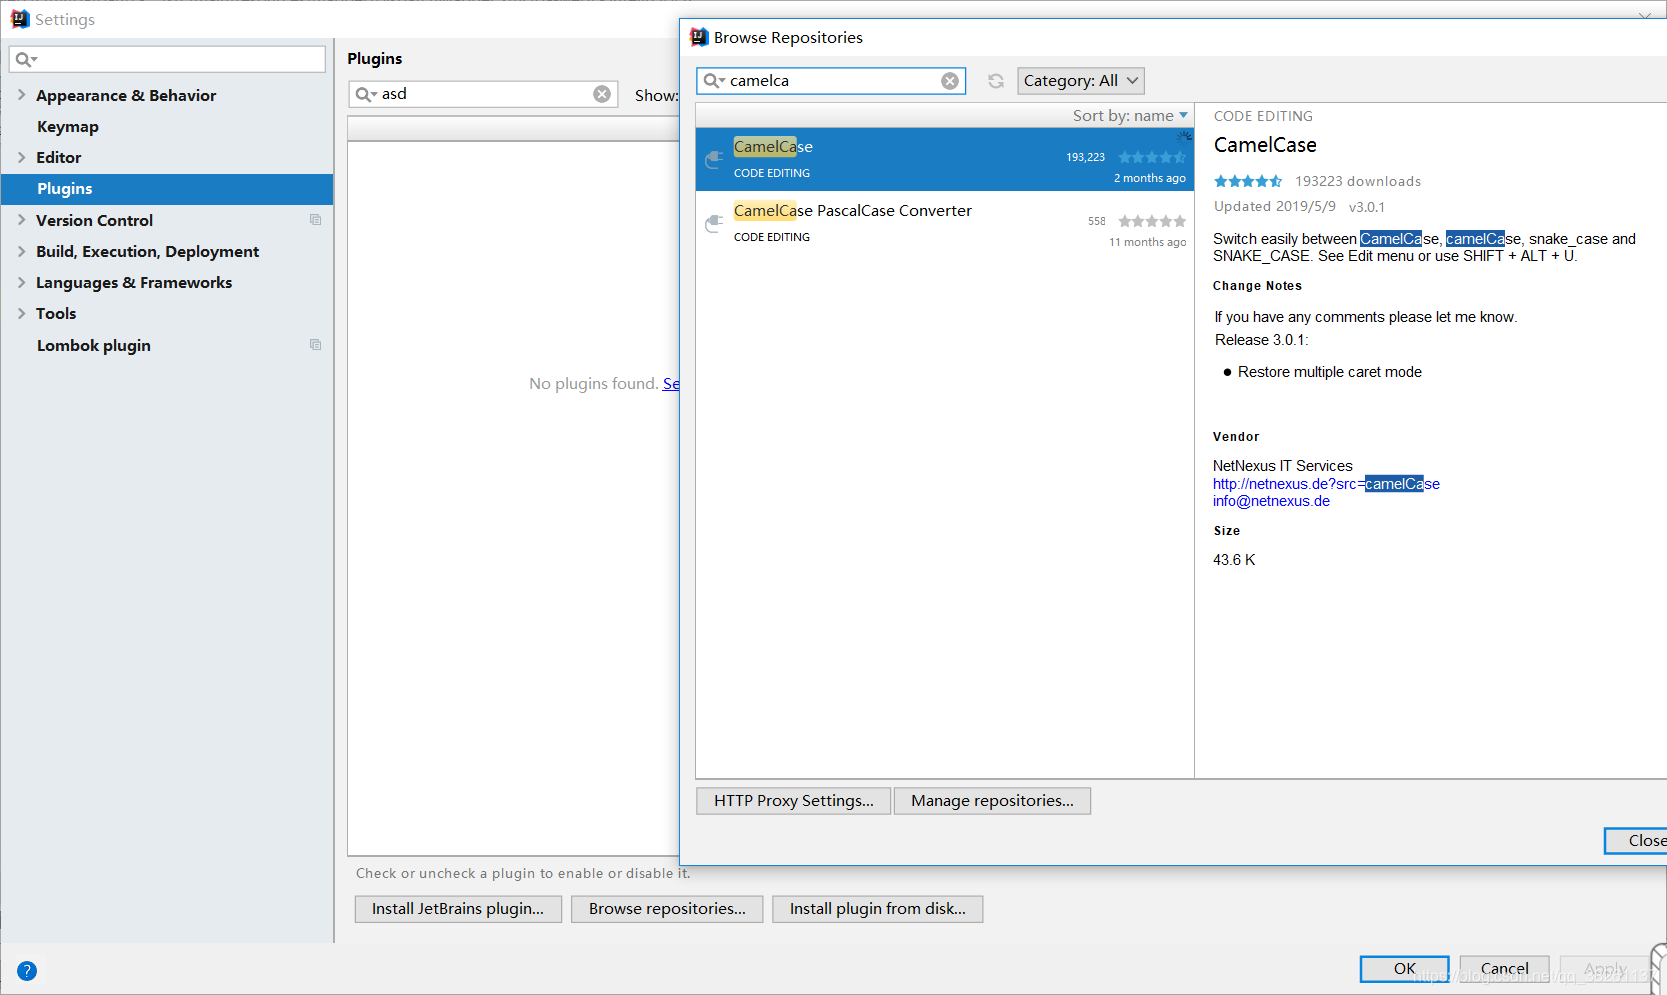Open the Category: All dropdown

tap(1080, 81)
